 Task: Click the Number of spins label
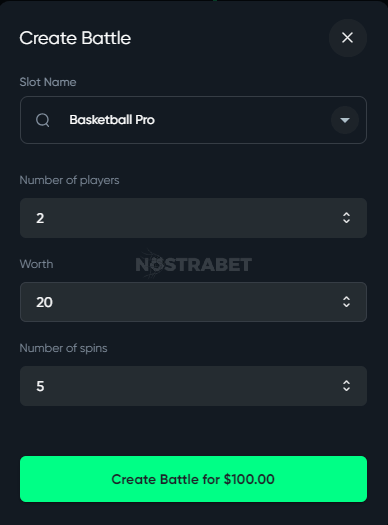point(63,348)
